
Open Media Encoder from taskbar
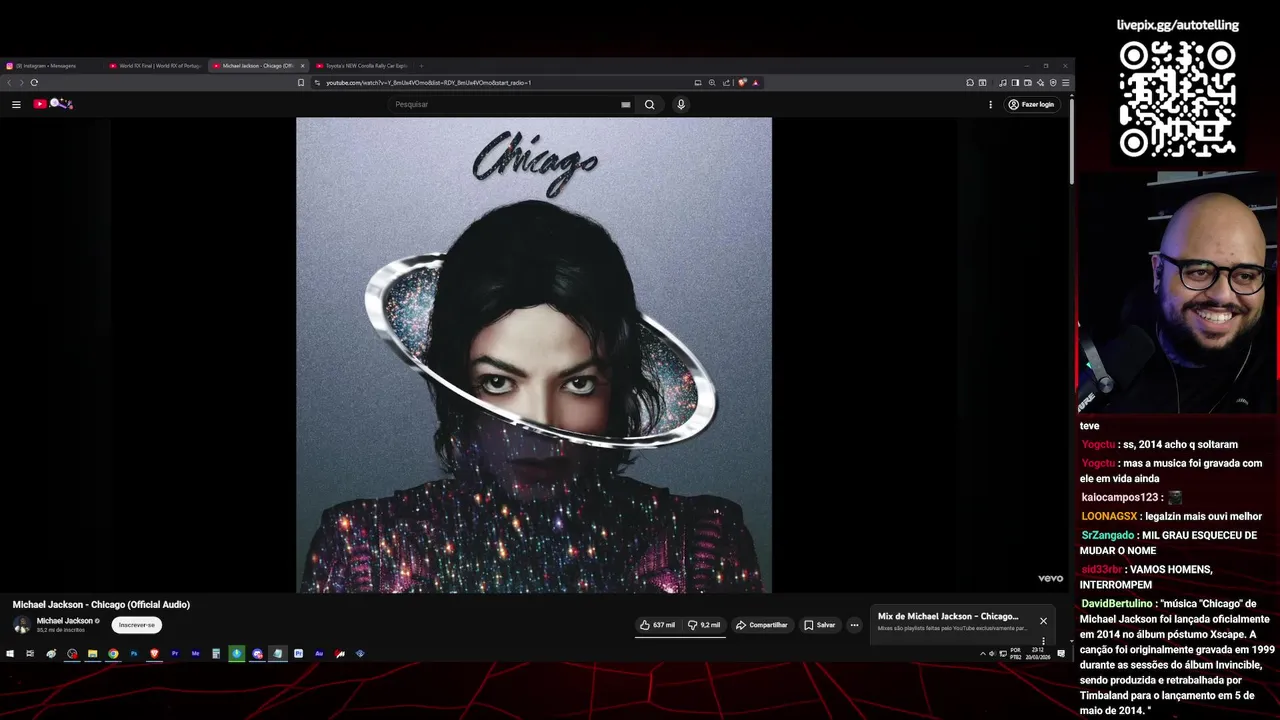click(x=196, y=654)
